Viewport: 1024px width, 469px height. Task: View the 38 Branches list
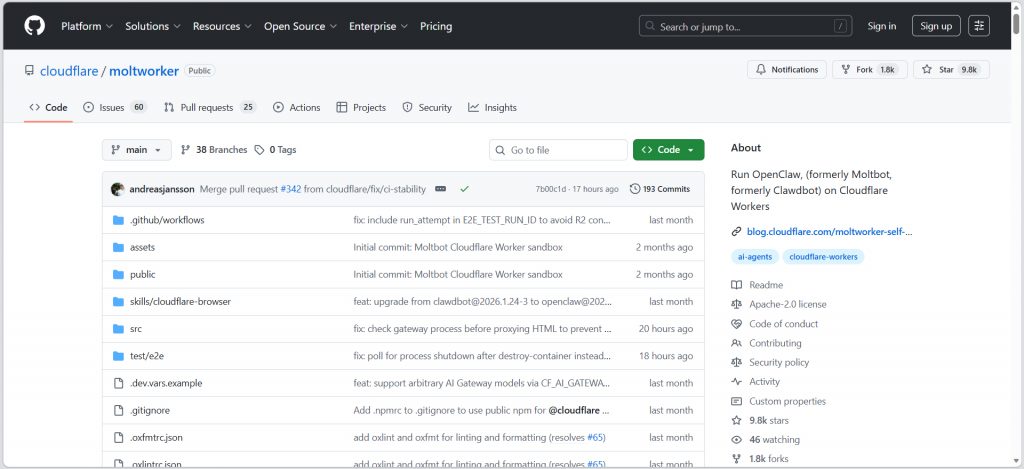214,150
